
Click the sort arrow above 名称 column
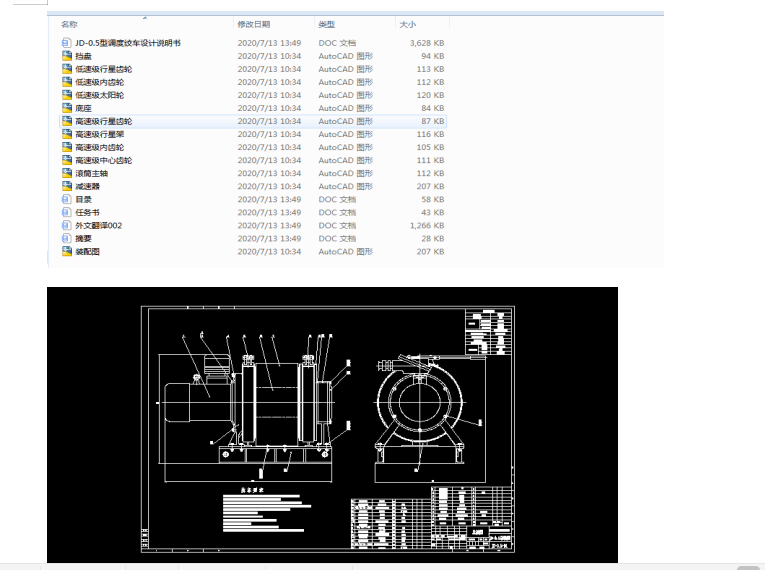(x=145, y=18)
